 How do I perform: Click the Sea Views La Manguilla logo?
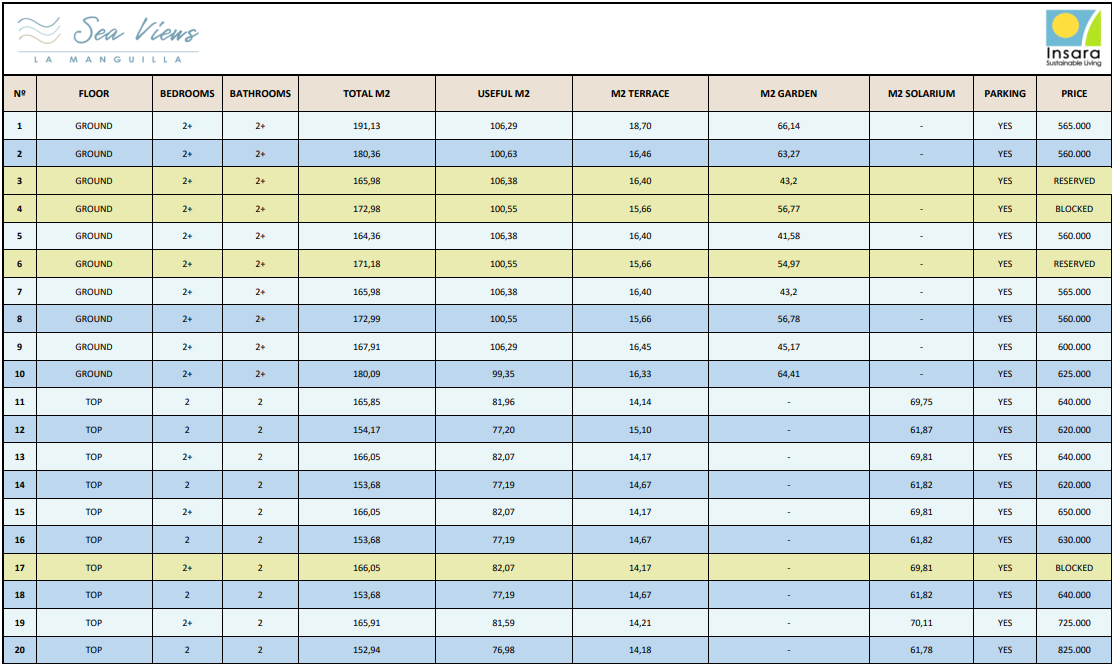tap(108, 39)
